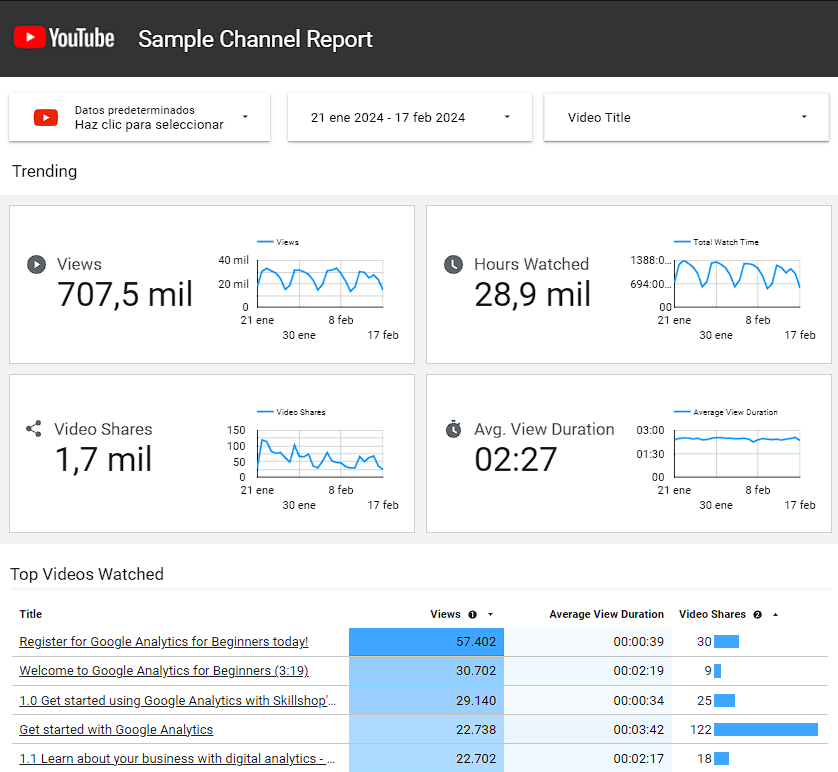The image size is (838, 772).
Task: Click the Views play icon
Action: pos(36,264)
